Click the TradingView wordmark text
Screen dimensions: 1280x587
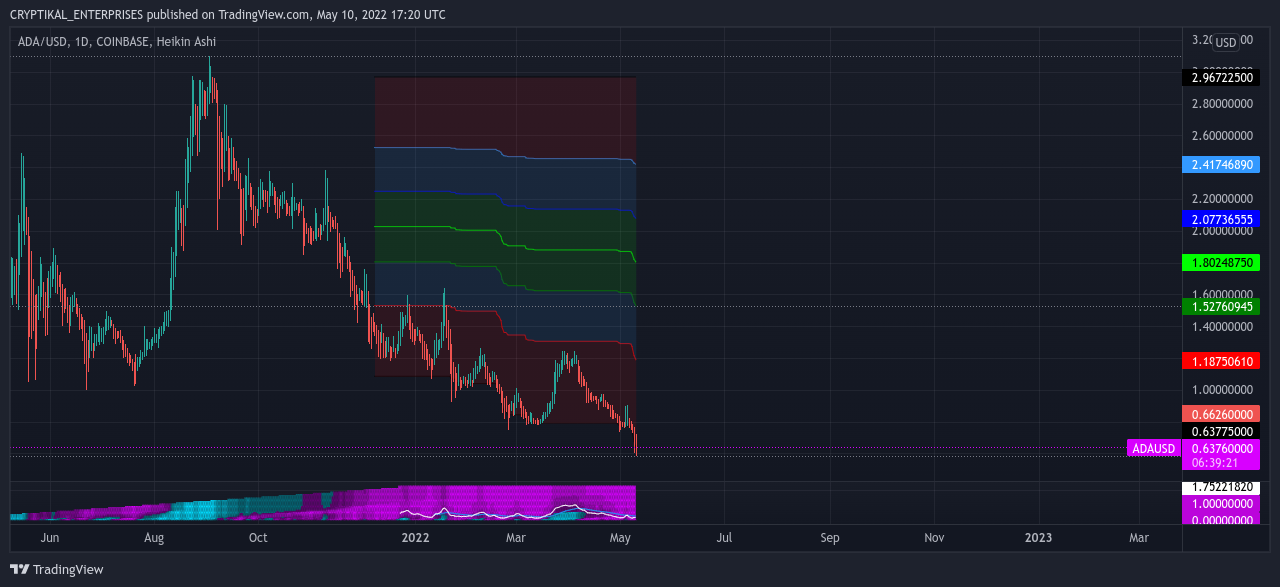[x=68, y=569]
